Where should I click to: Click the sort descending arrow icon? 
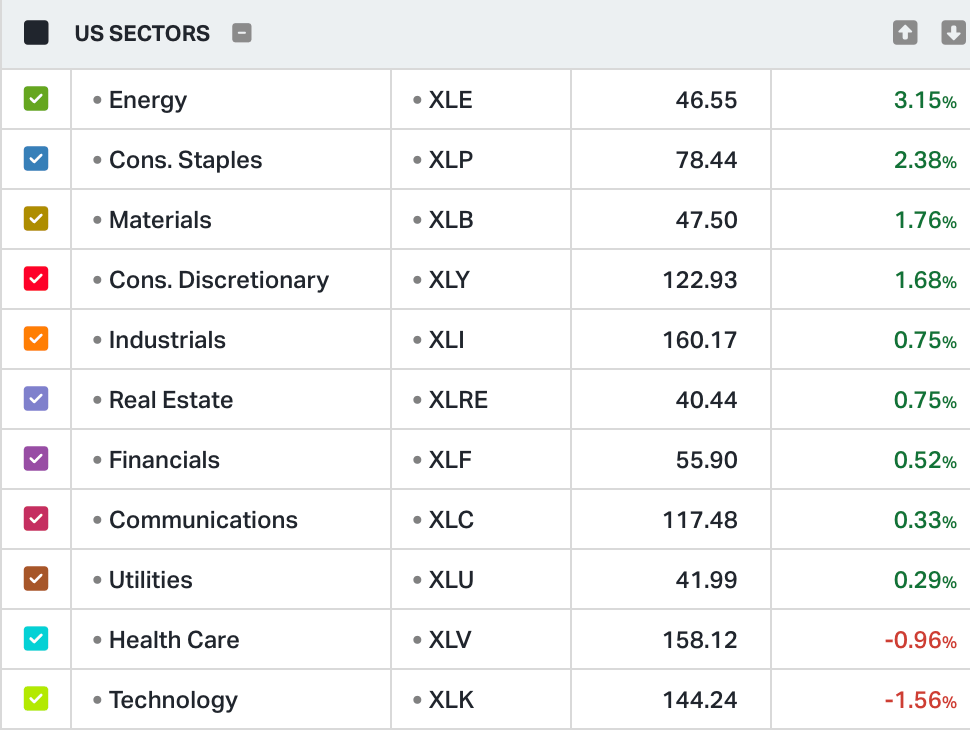[953, 33]
